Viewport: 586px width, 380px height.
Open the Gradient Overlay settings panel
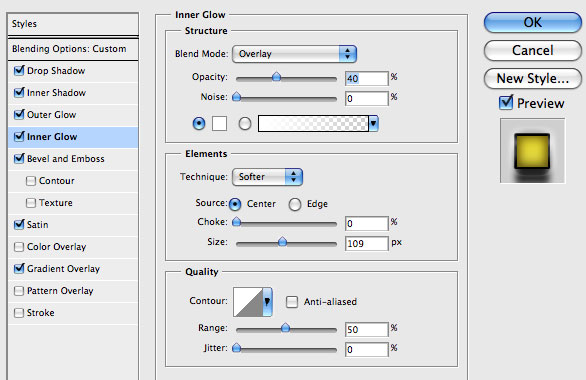click(64, 269)
